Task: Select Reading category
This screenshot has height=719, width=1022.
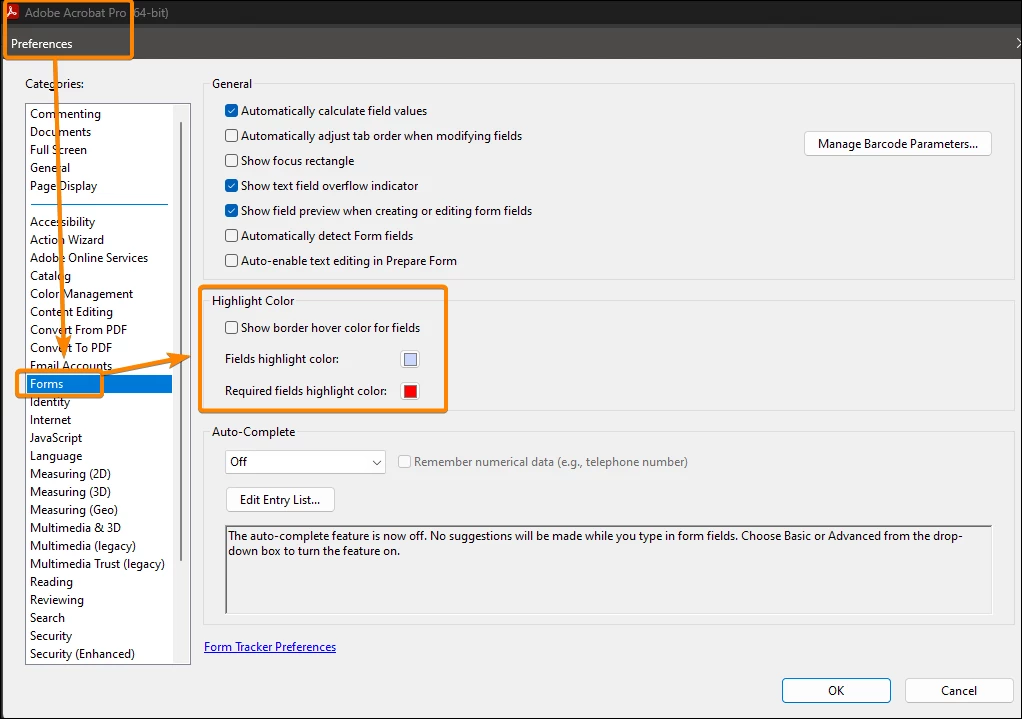Action: click(51, 582)
